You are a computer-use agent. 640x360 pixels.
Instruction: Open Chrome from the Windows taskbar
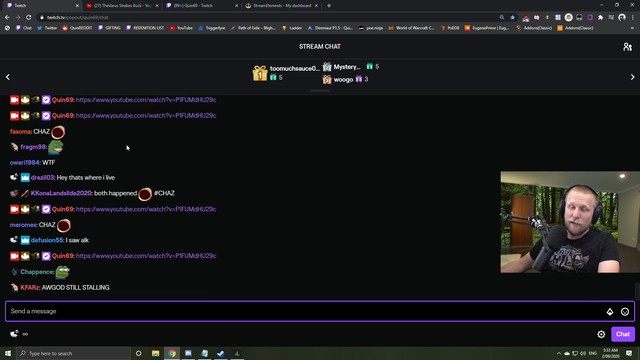pos(172,353)
